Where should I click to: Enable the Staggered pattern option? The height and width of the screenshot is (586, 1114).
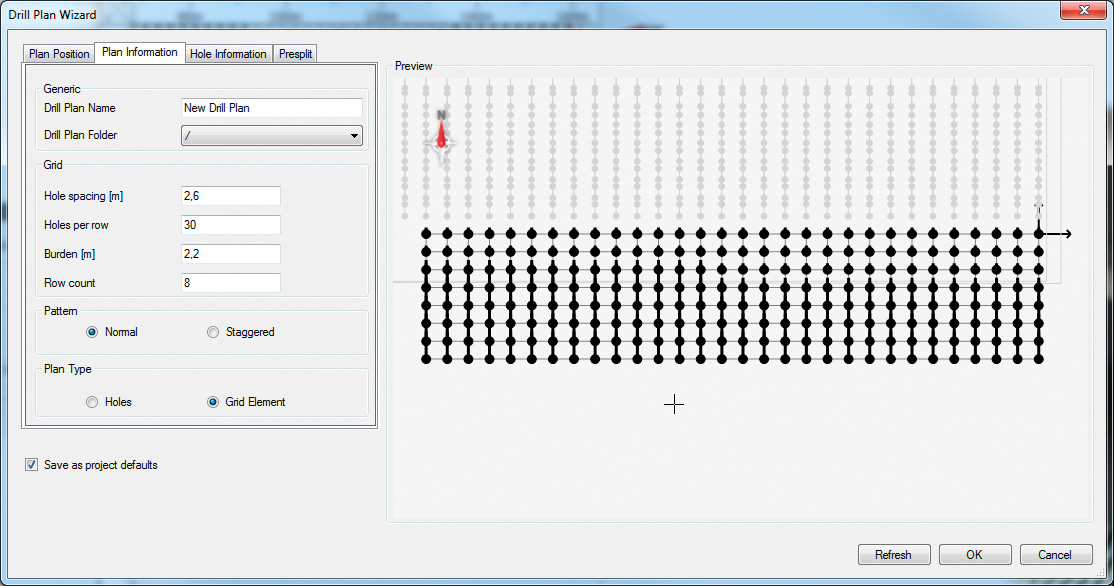tap(212, 331)
